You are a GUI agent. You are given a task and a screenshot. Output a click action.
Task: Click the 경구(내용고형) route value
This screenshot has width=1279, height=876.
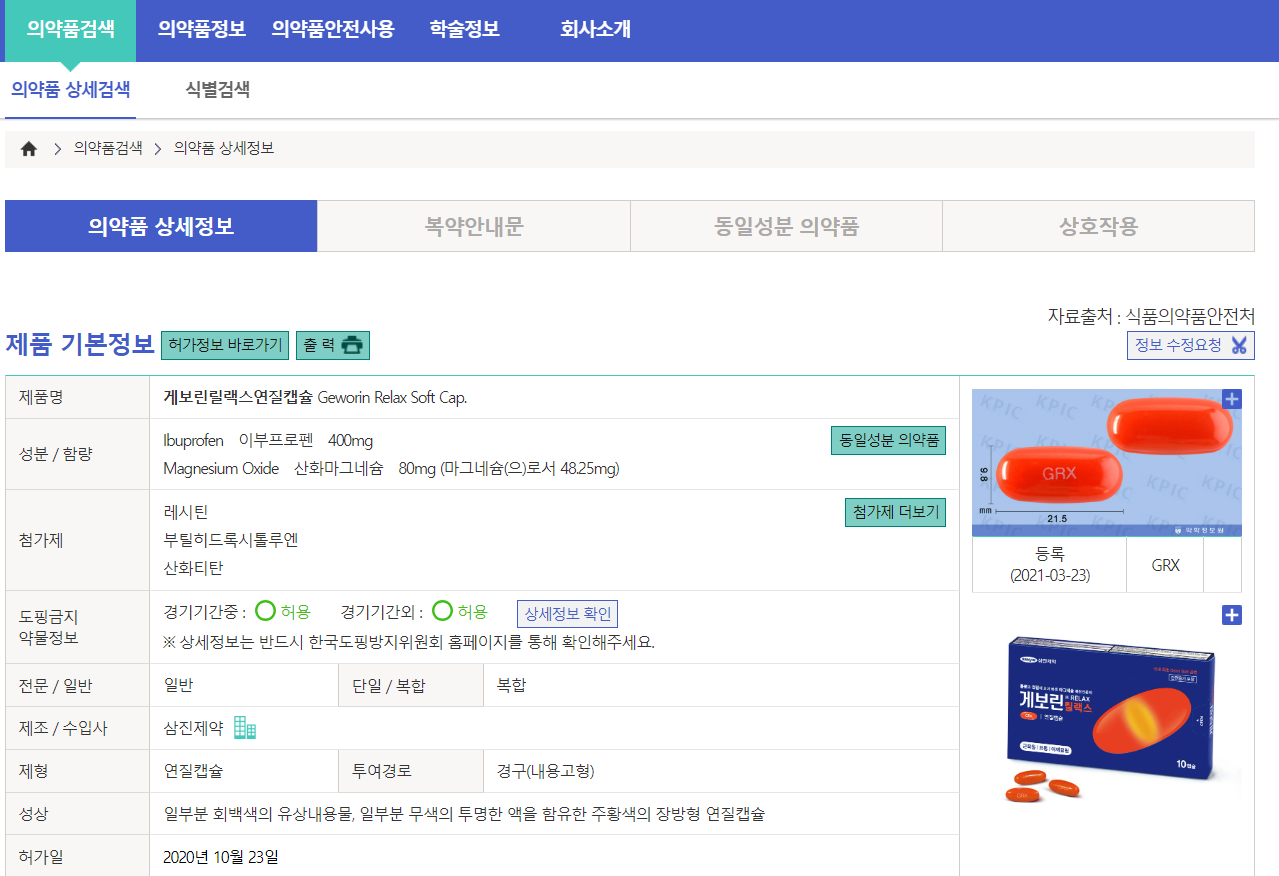pyautogui.click(x=546, y=771)
